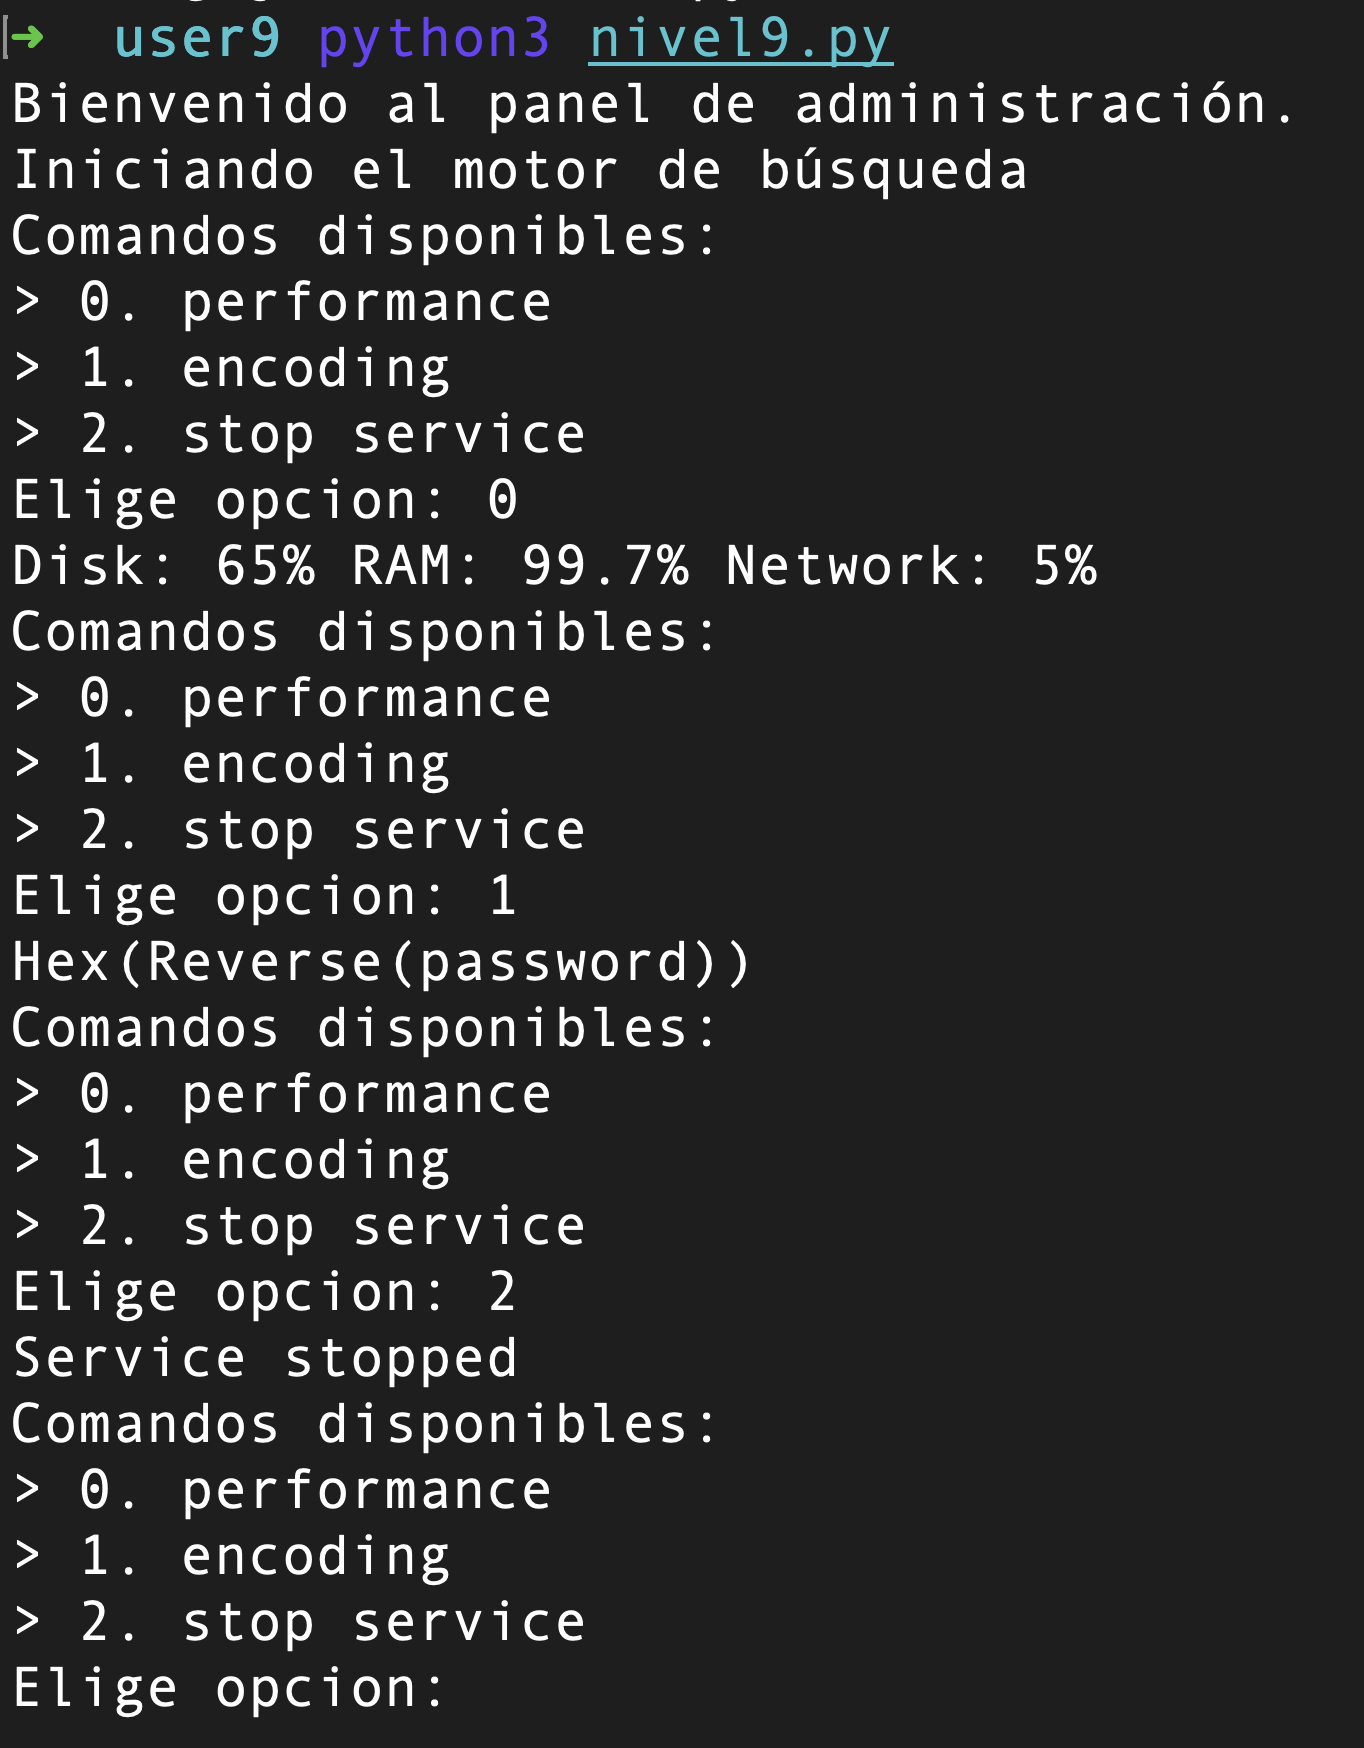
Task: Click the green prompt arrow icon
Action: tap(28, 38)
